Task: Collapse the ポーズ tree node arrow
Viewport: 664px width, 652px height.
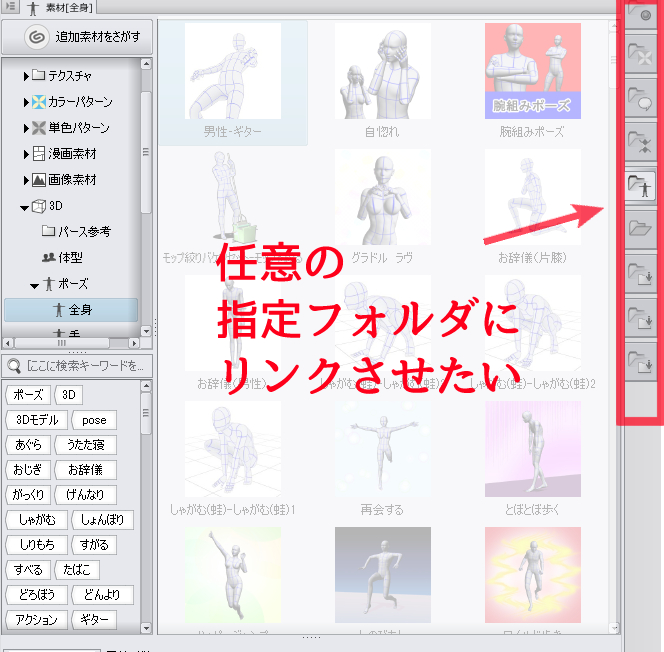Action: click(35, 286)
